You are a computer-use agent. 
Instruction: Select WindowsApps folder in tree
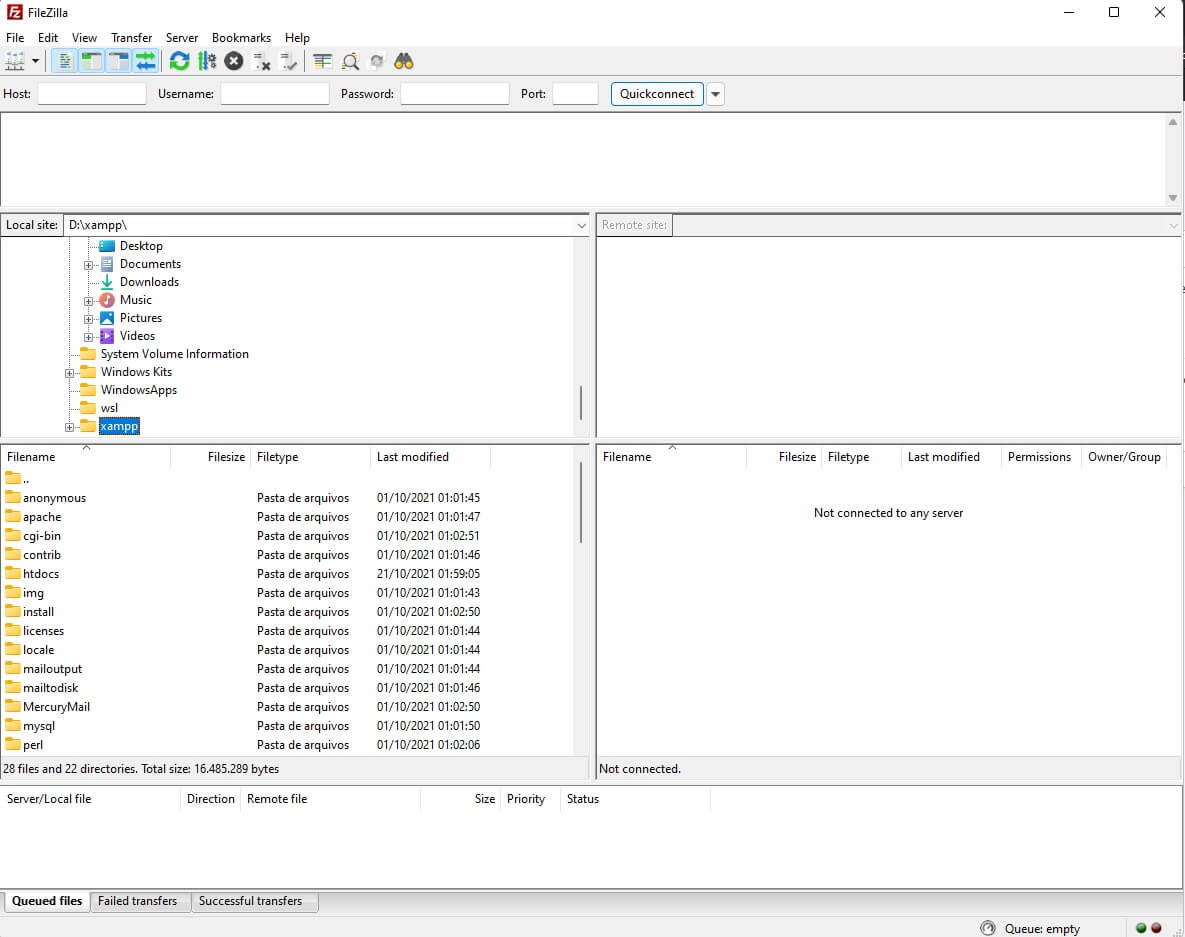[x=138, y=390]
